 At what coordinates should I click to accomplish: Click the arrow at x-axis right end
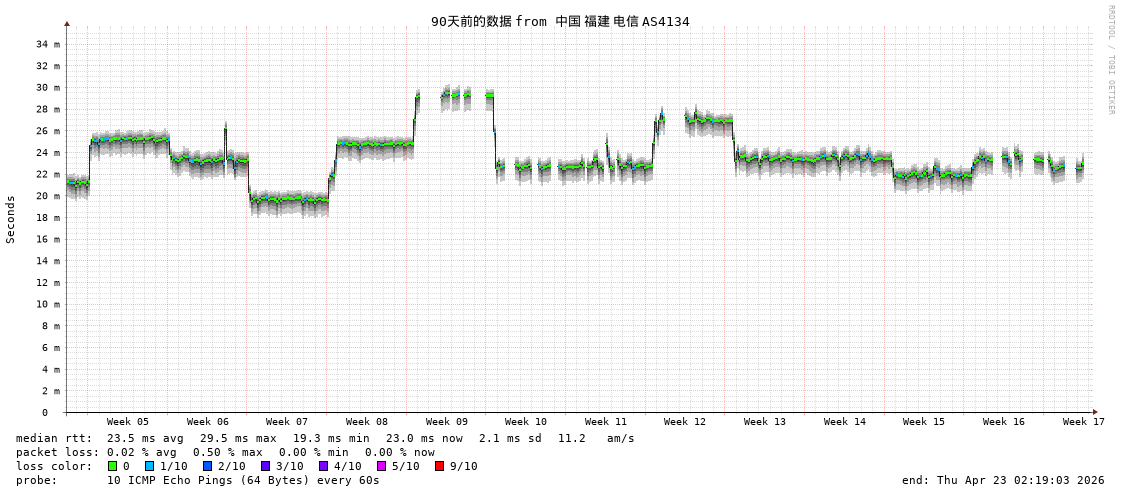point(1095,412)
